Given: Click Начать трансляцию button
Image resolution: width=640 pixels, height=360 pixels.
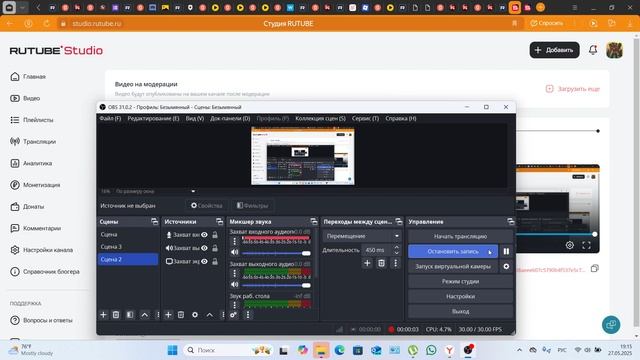Looking at the screenshot, I should point(460,236).
